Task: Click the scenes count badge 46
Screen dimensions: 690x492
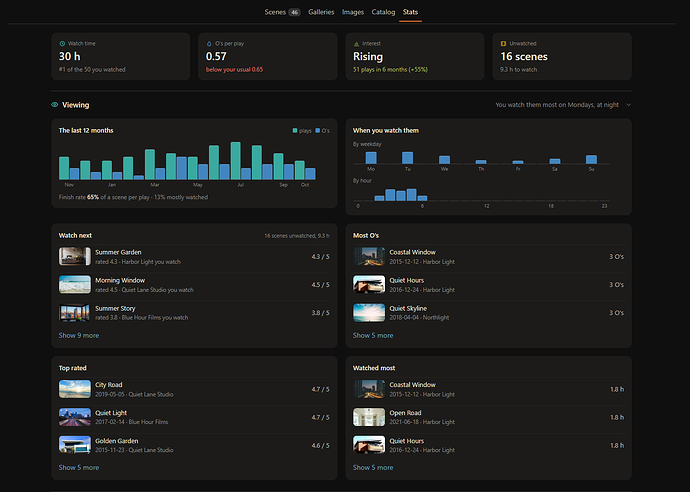Action: [294, 12]
